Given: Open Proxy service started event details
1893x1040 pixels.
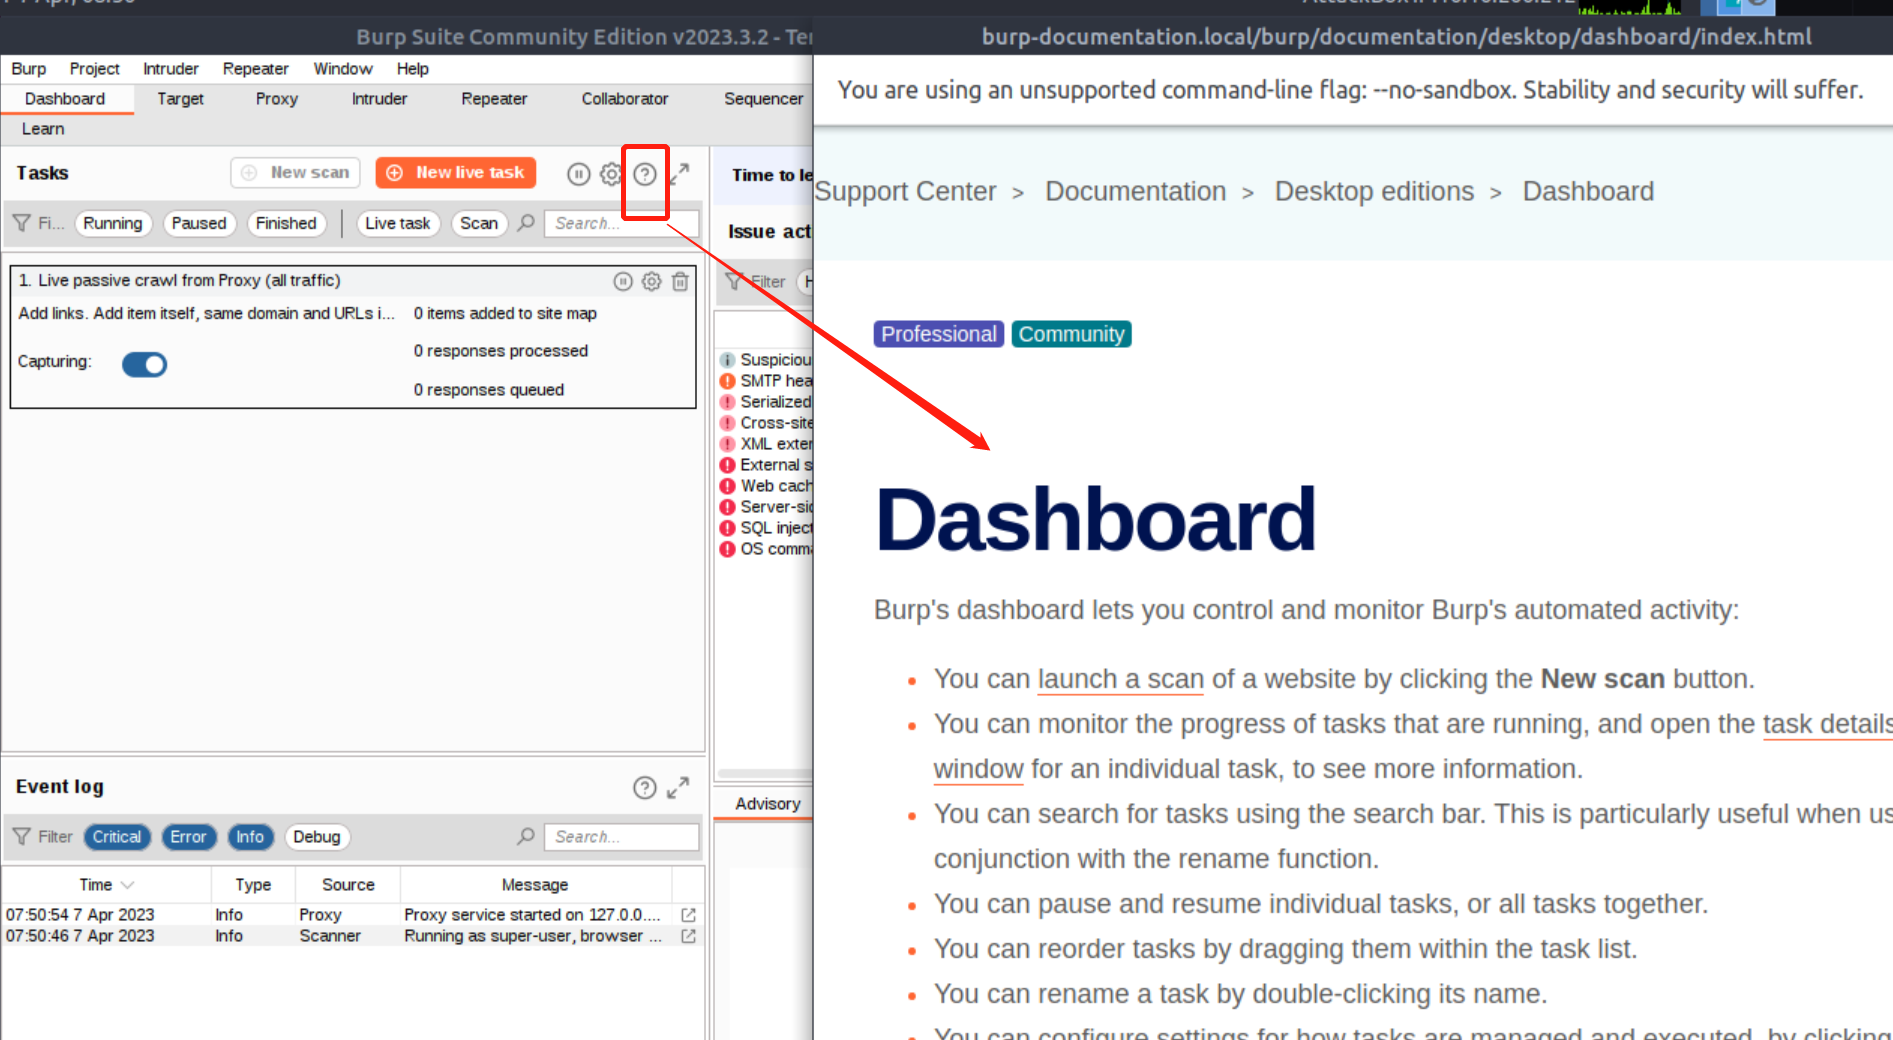Looking at the screenshot, I should [688, 915].
